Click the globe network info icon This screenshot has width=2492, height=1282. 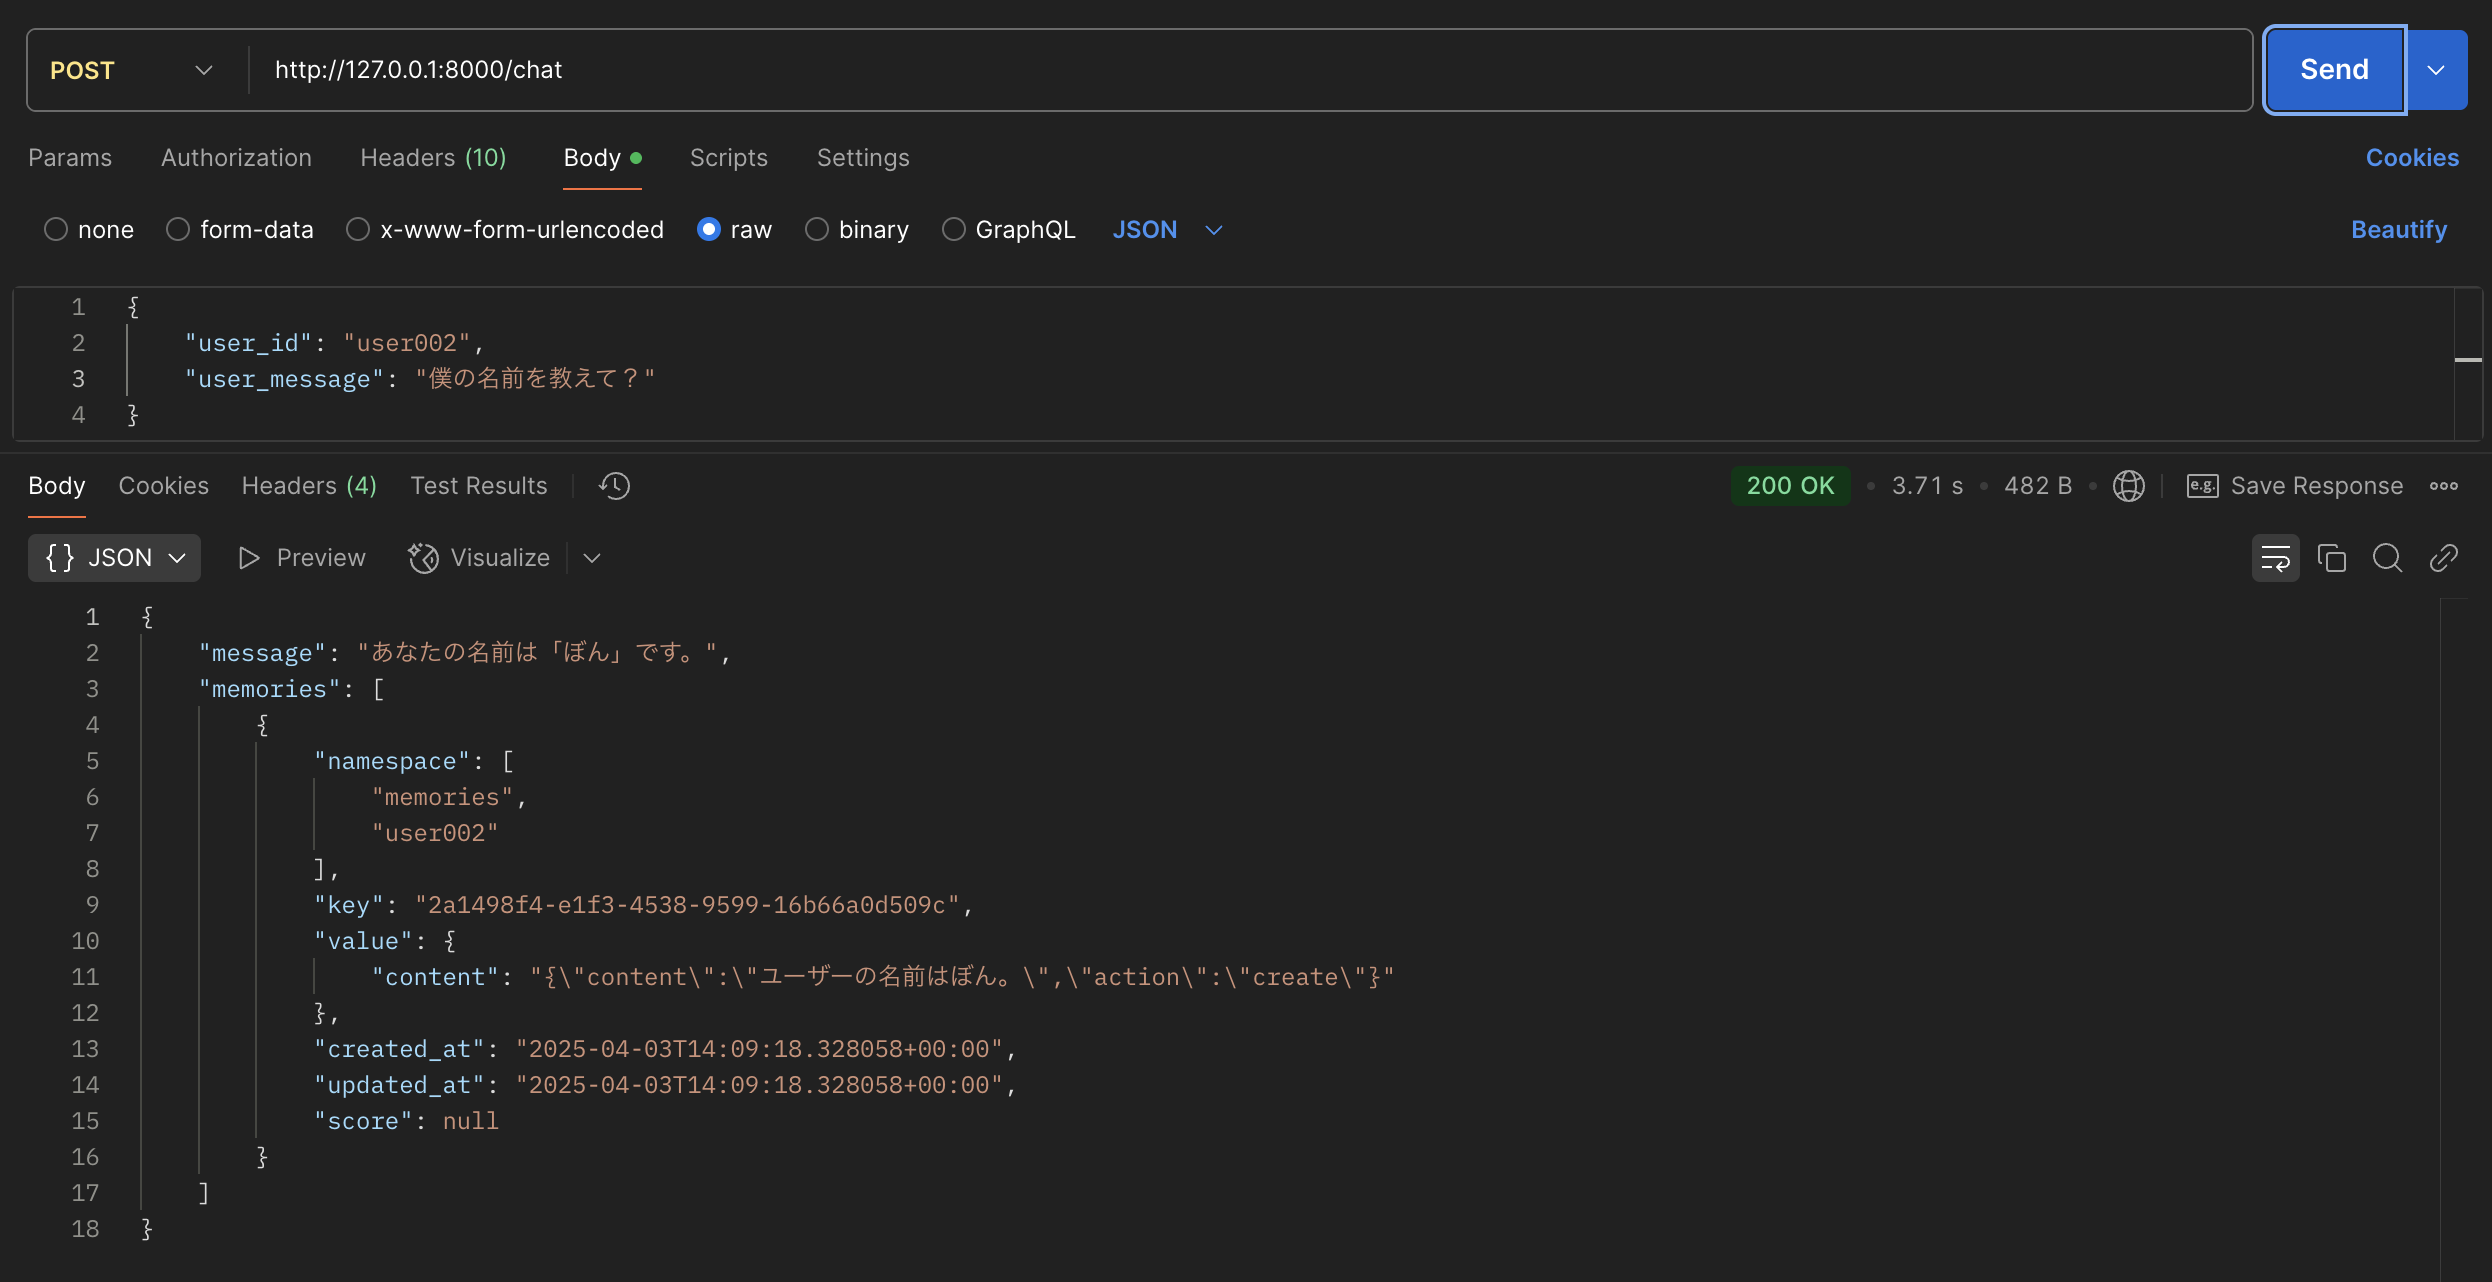point(2128,486)
